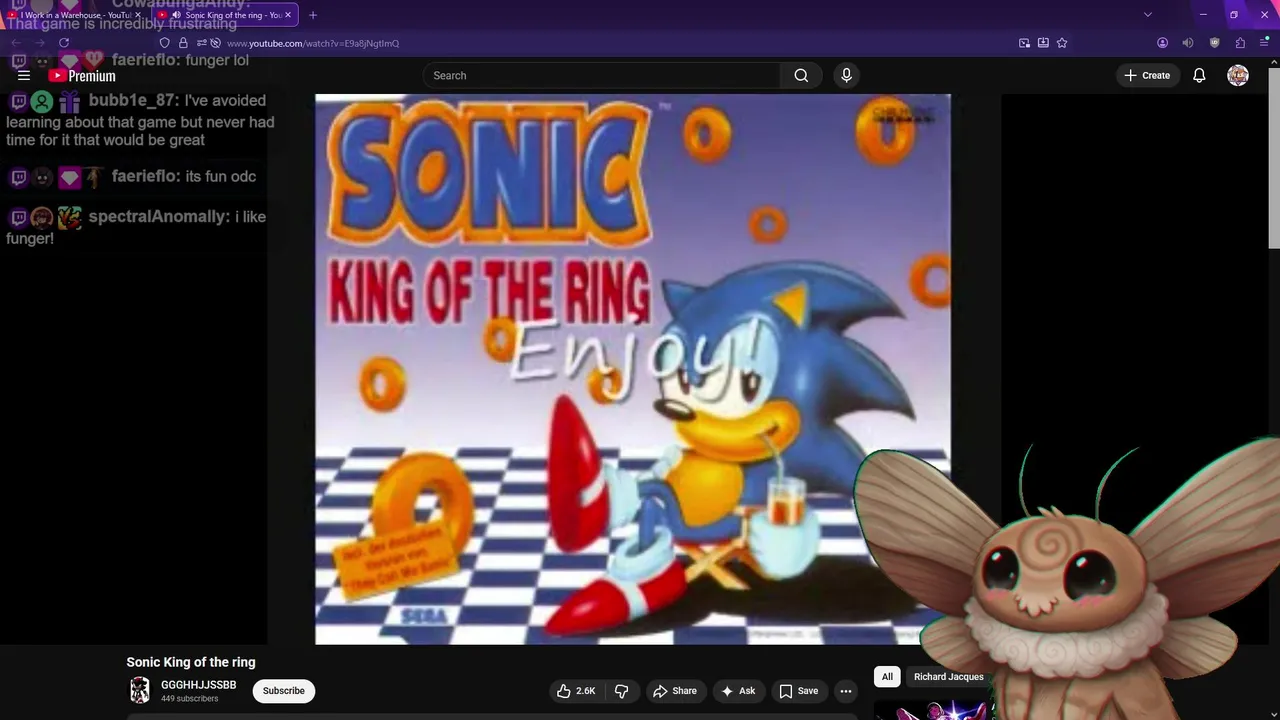Open the uBlock Origin shield extension

point(1214,43)
